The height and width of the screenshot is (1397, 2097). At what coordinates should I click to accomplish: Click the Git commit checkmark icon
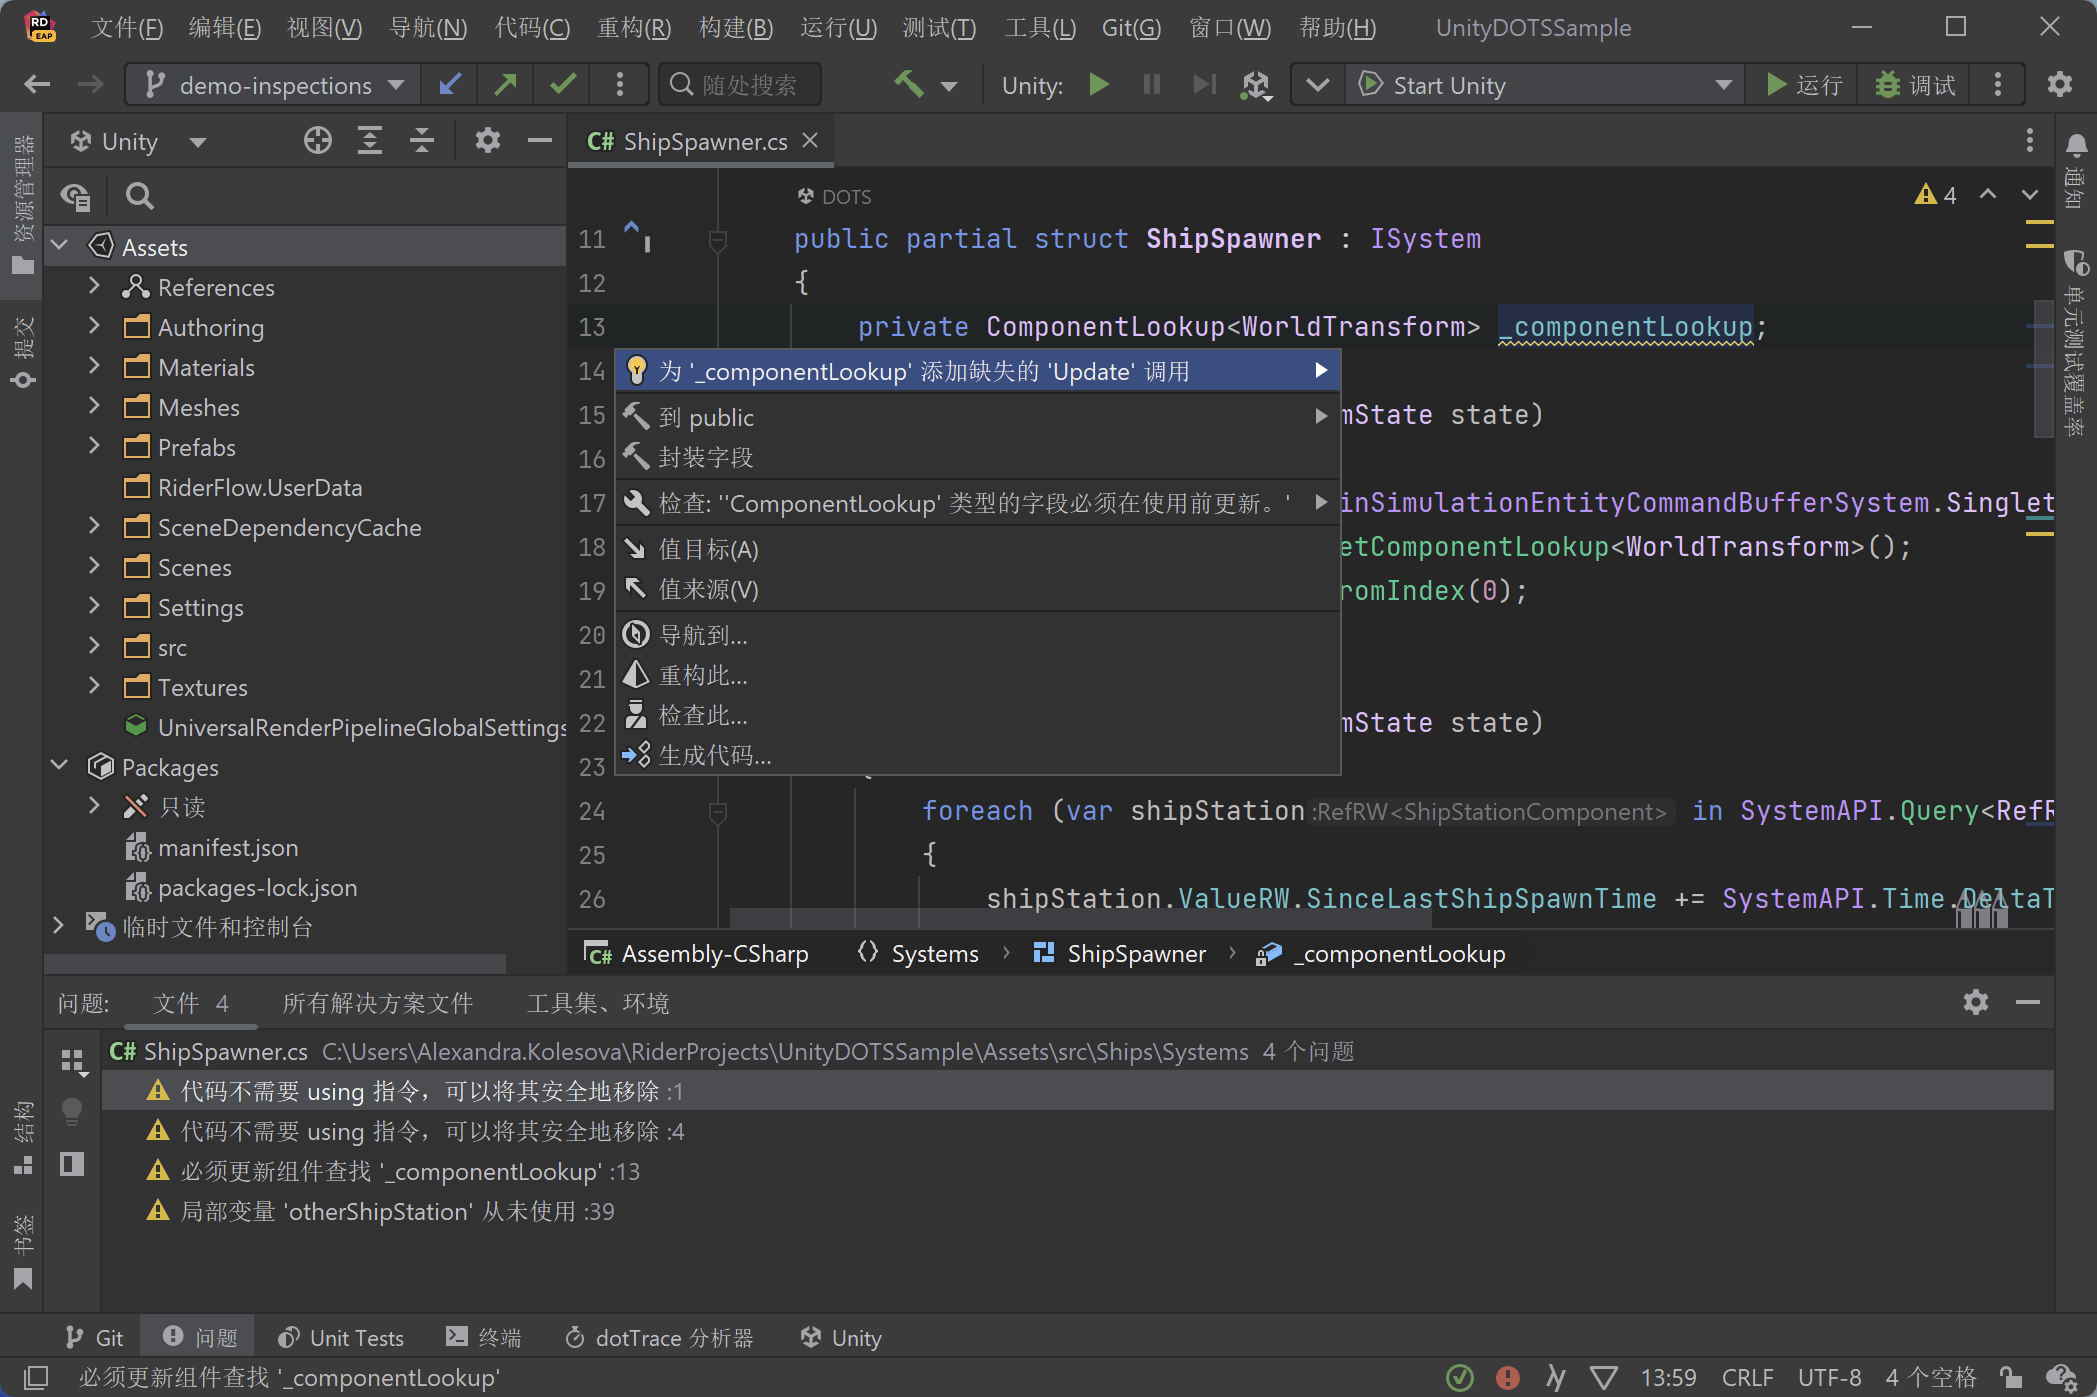563,85
